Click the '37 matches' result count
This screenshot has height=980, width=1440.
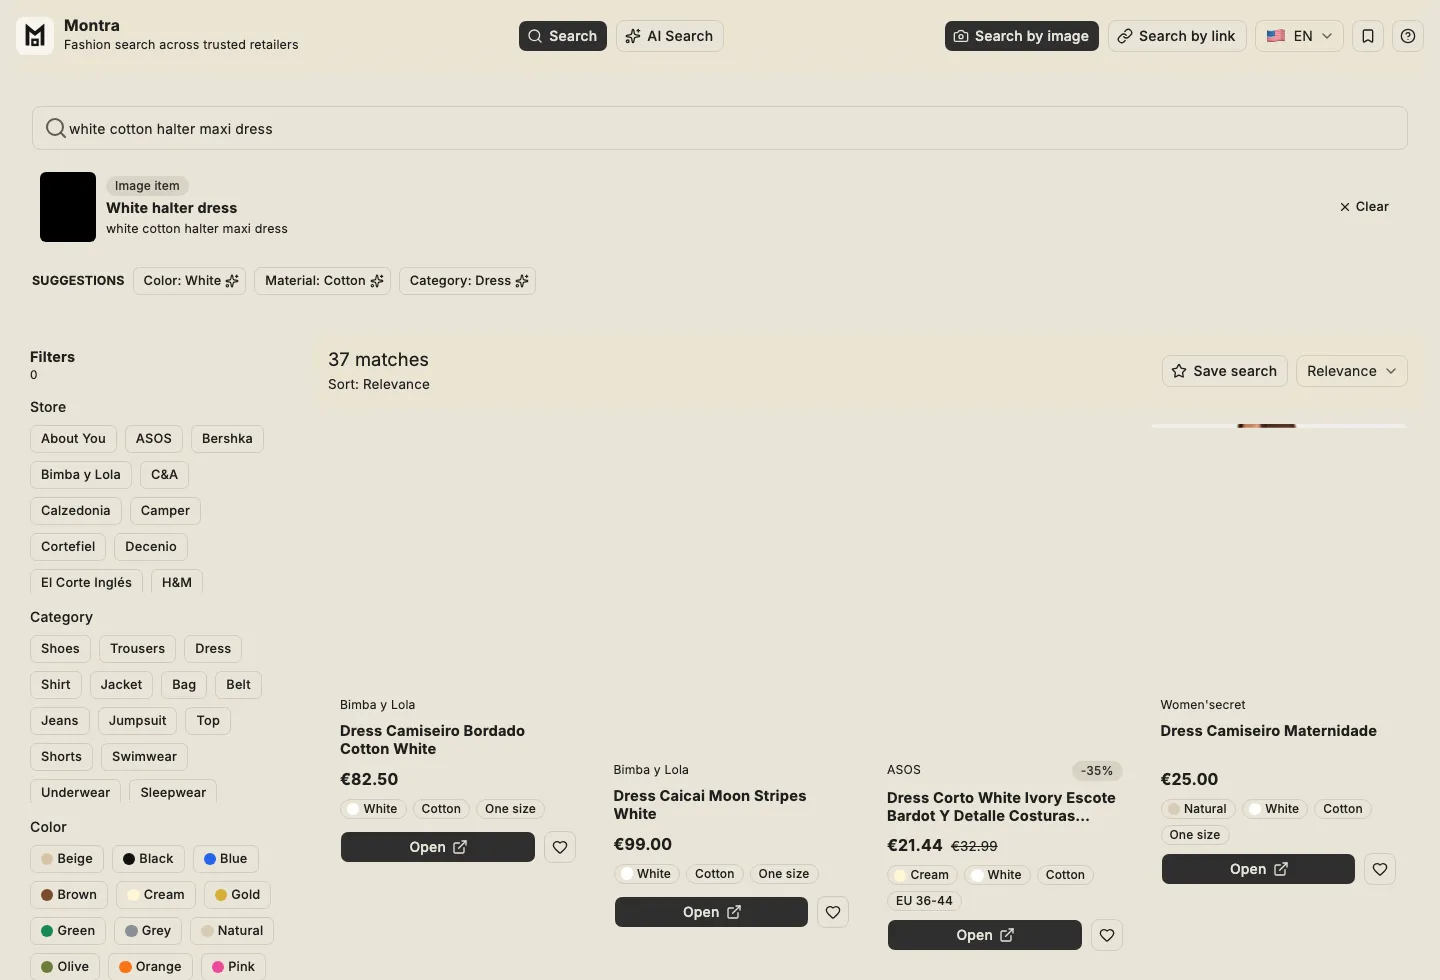pos(378,360)
